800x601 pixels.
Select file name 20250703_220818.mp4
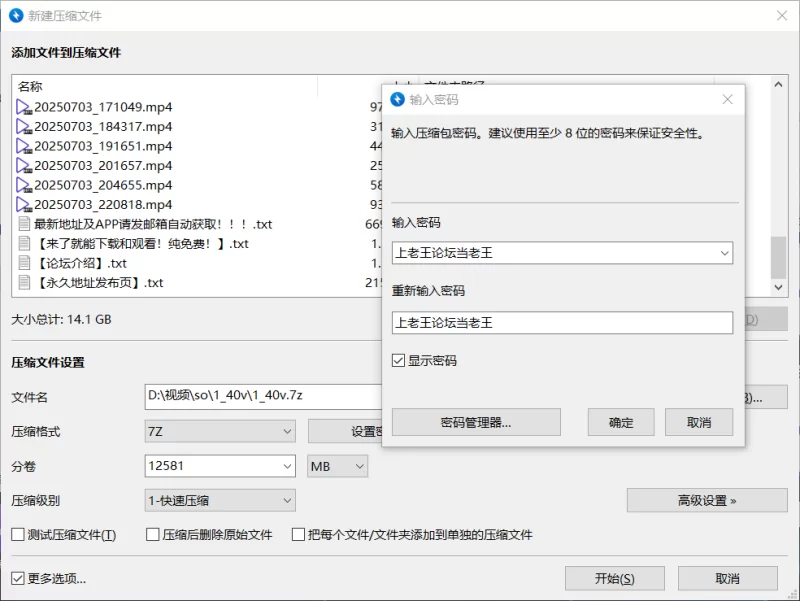coord(103,205)
